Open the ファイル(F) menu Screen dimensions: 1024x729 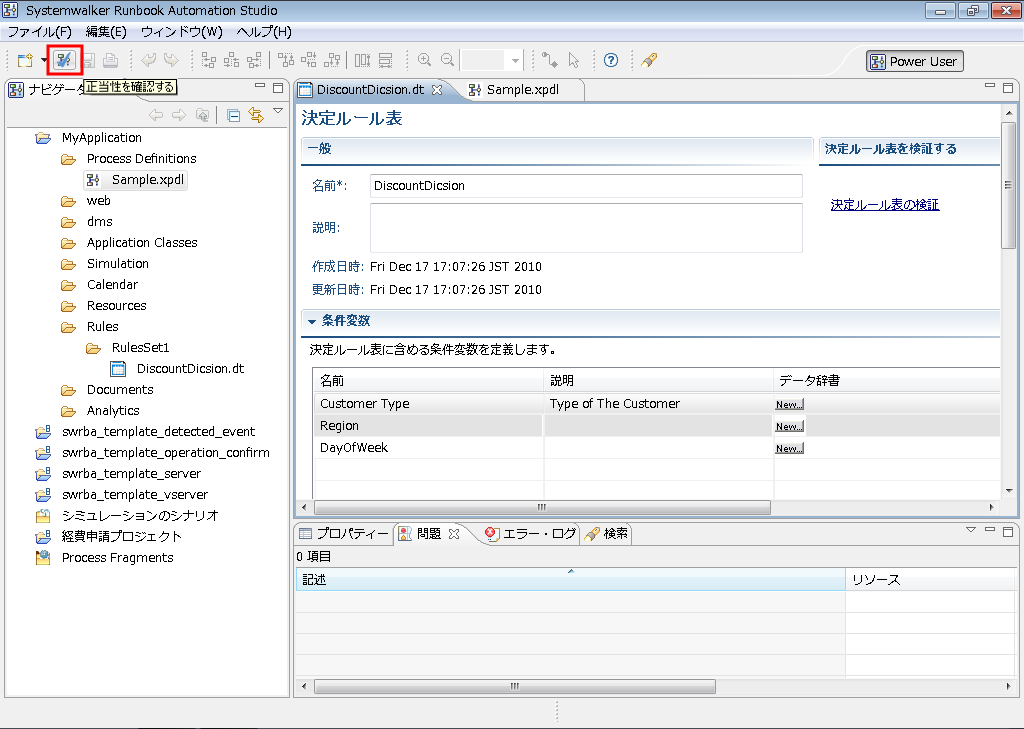pos(39,32)
